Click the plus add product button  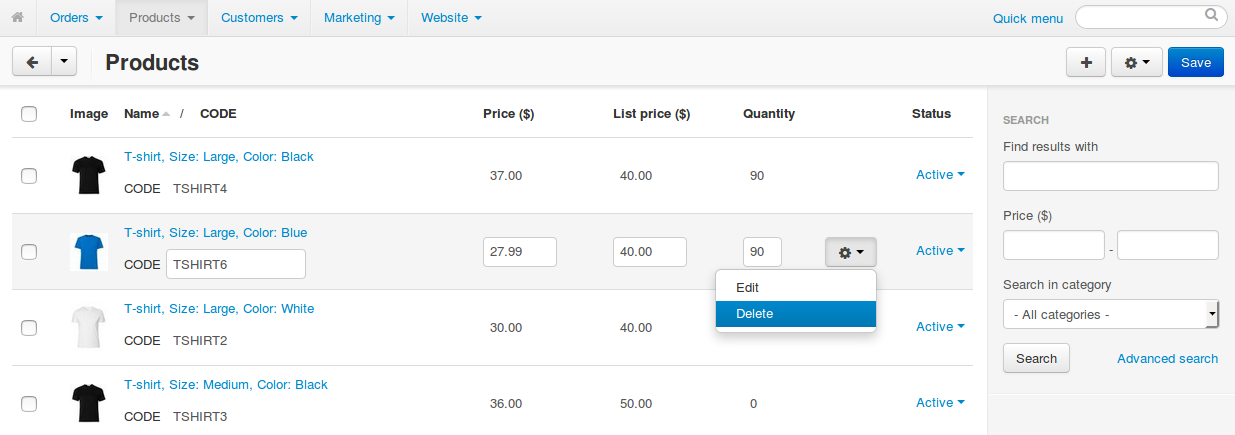pyautogui.click(x=1086, y=62)
